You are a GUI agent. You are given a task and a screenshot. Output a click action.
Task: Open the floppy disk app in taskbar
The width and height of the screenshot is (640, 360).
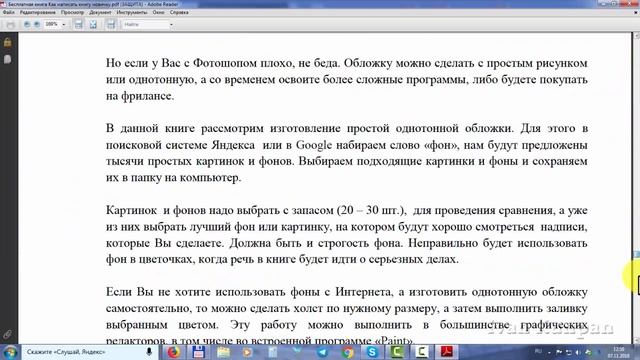pos(198,352)
